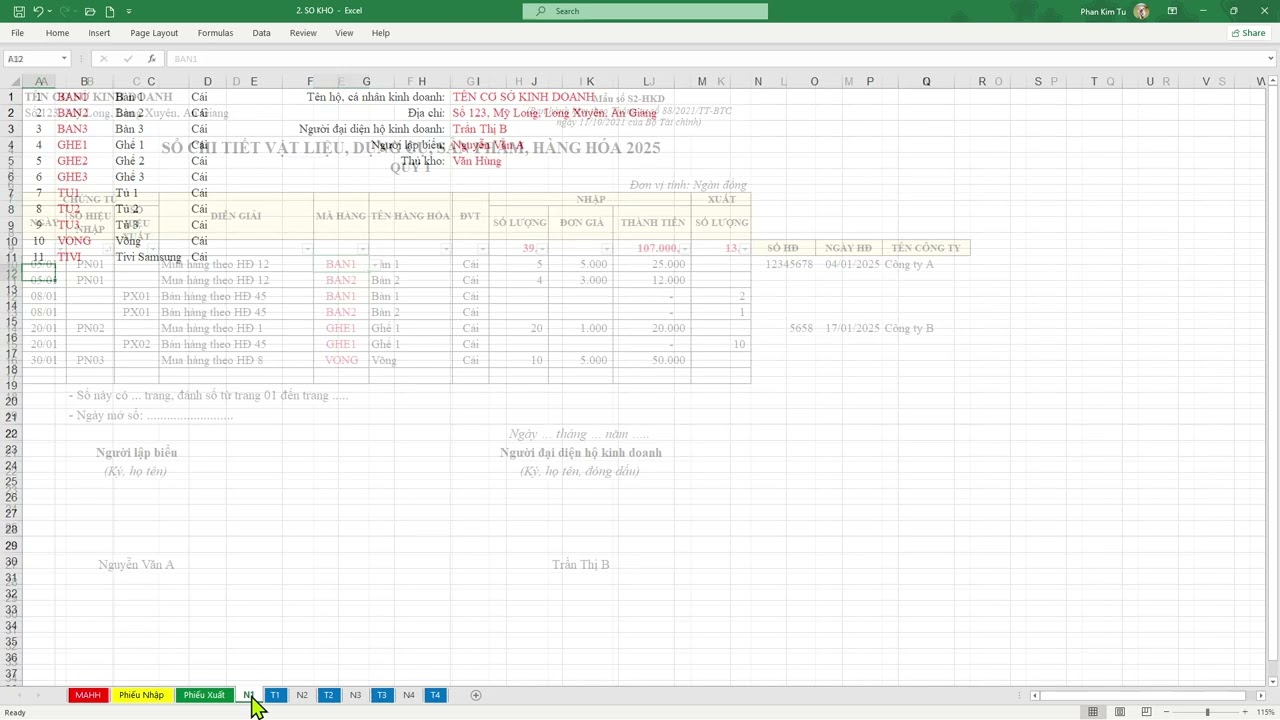
Task: Open the Review tab
Action: (303, 33)
